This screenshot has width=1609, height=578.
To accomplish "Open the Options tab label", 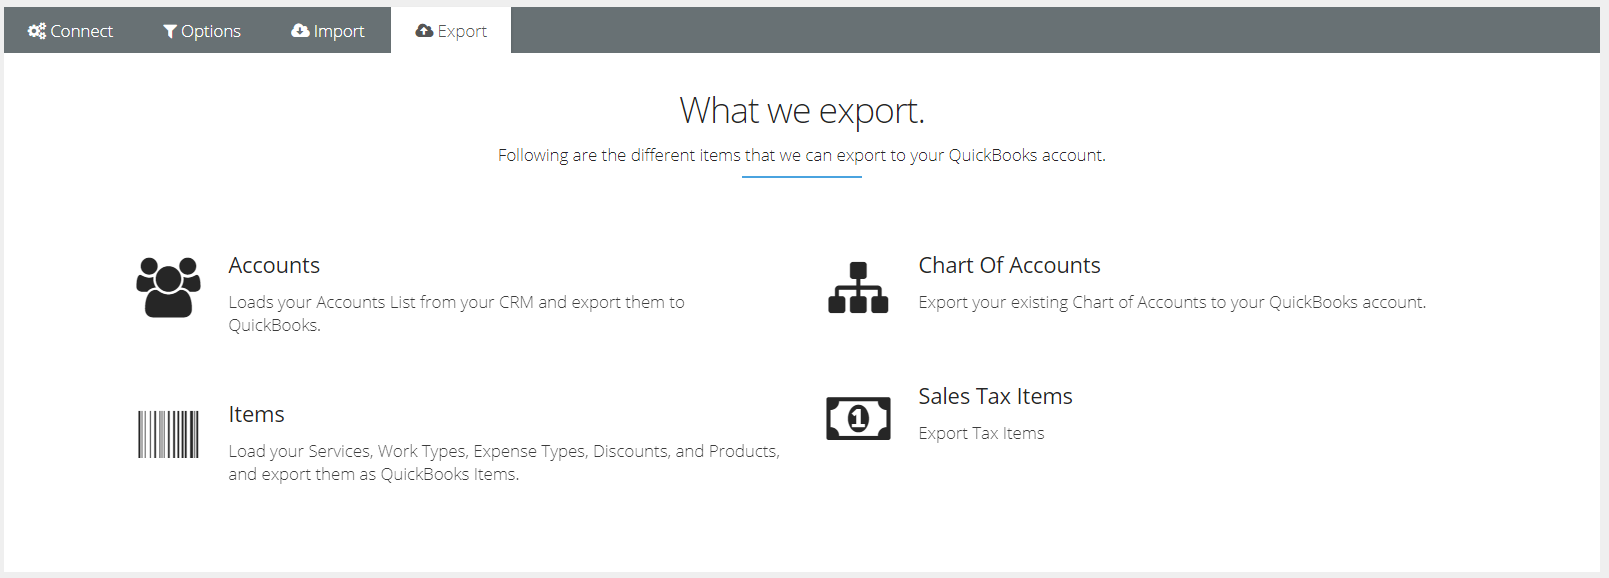I will click(211, 31).
